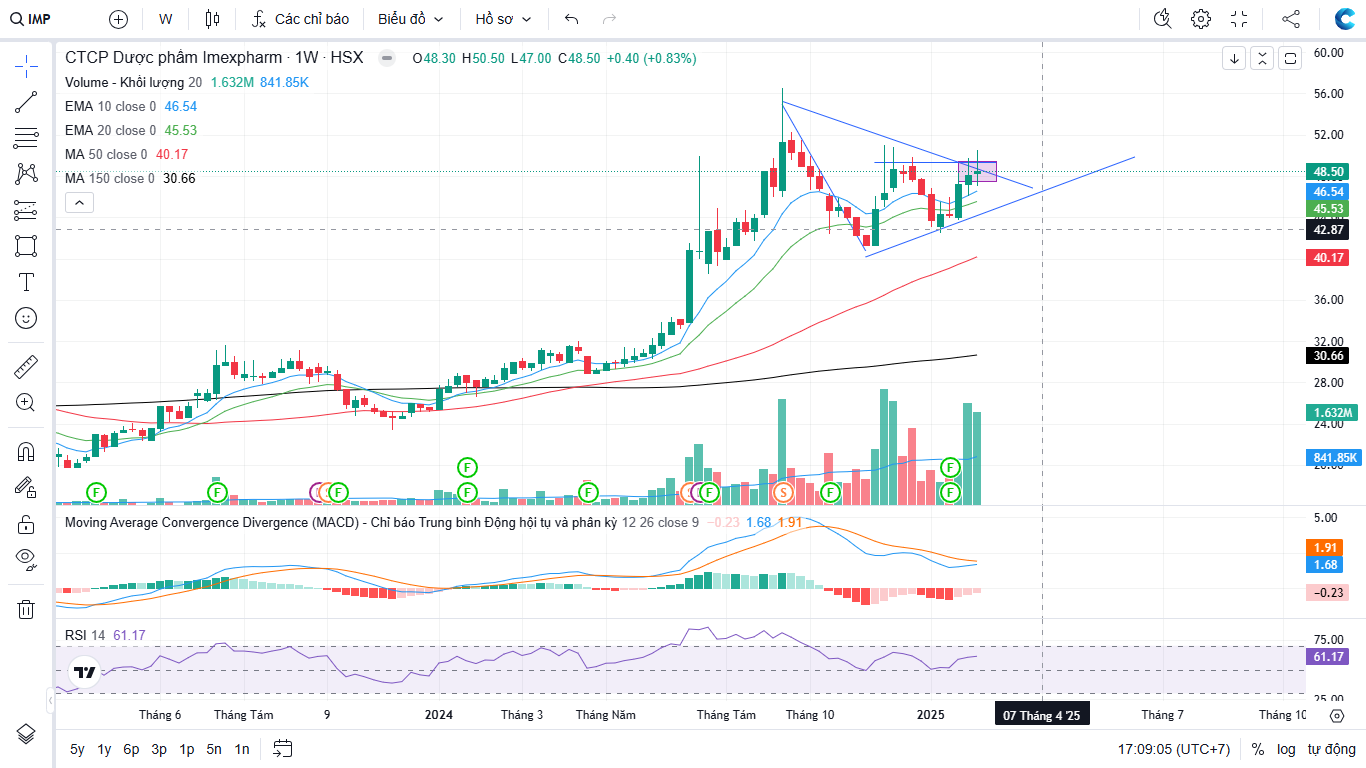Select the 1n time range
1366x768 pixels.
242,749
